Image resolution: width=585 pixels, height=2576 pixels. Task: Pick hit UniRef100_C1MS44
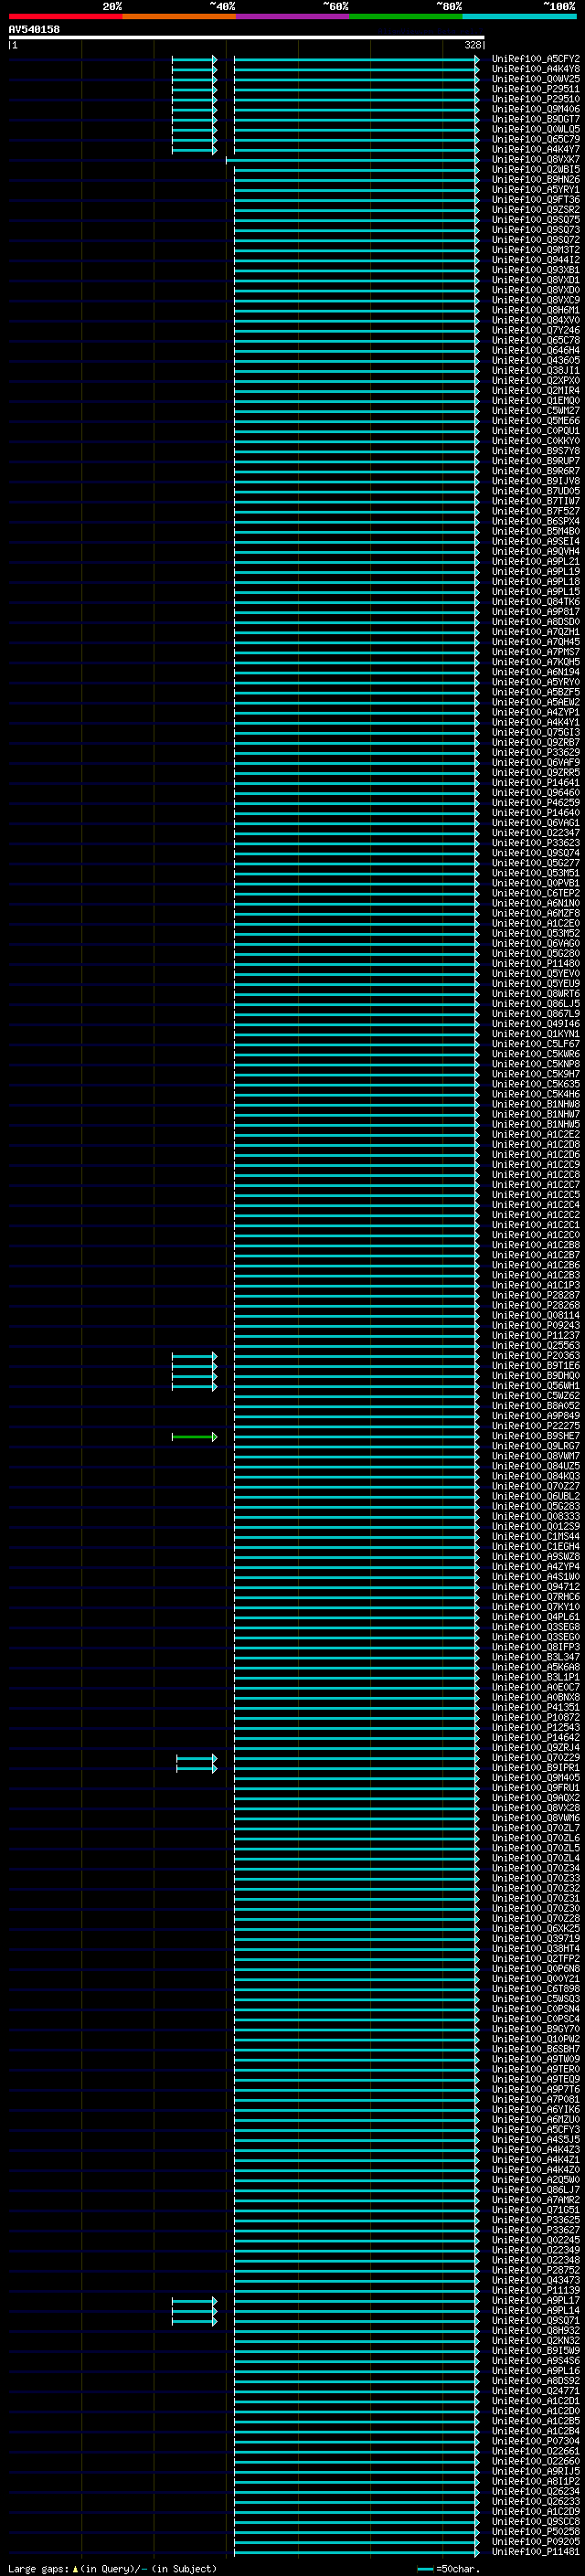point(536,1537)
